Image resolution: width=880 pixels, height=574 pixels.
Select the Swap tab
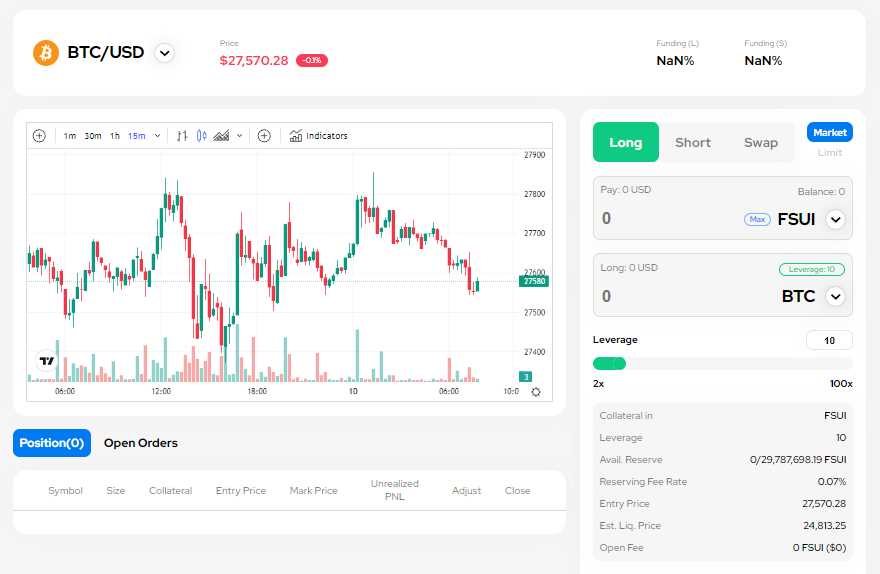click(x=761, y=142)
